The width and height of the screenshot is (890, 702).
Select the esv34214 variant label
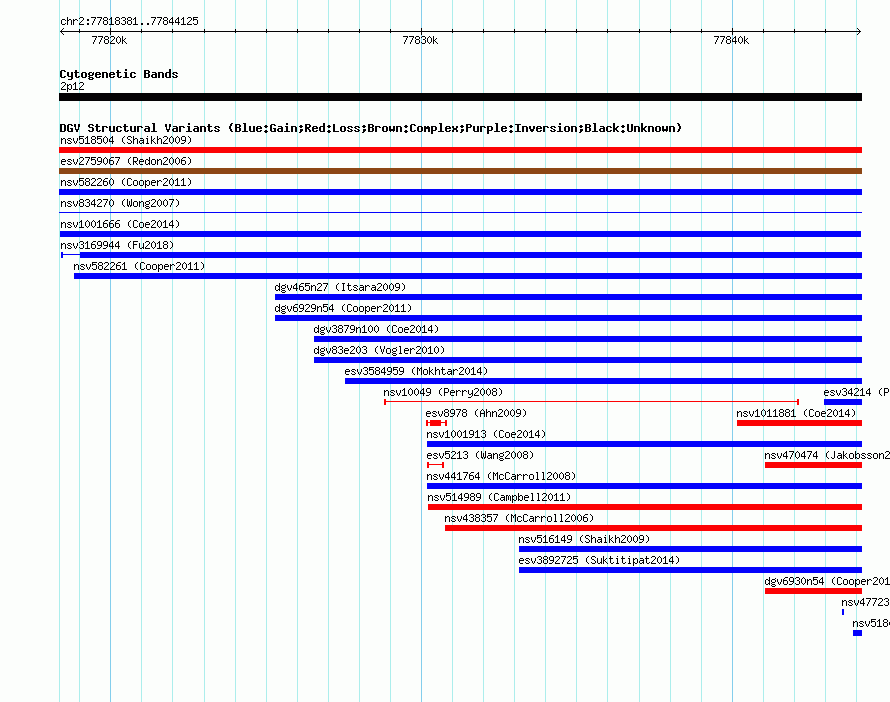857,392
